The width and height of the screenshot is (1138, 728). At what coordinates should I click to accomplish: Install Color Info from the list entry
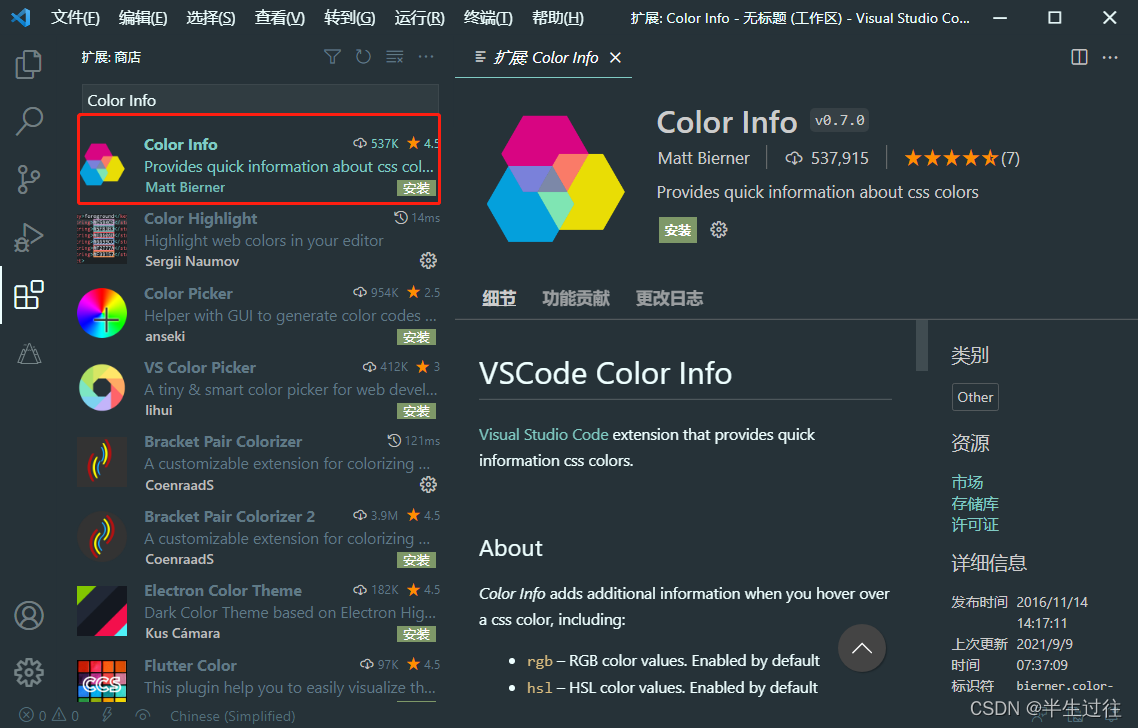point(417,189)
